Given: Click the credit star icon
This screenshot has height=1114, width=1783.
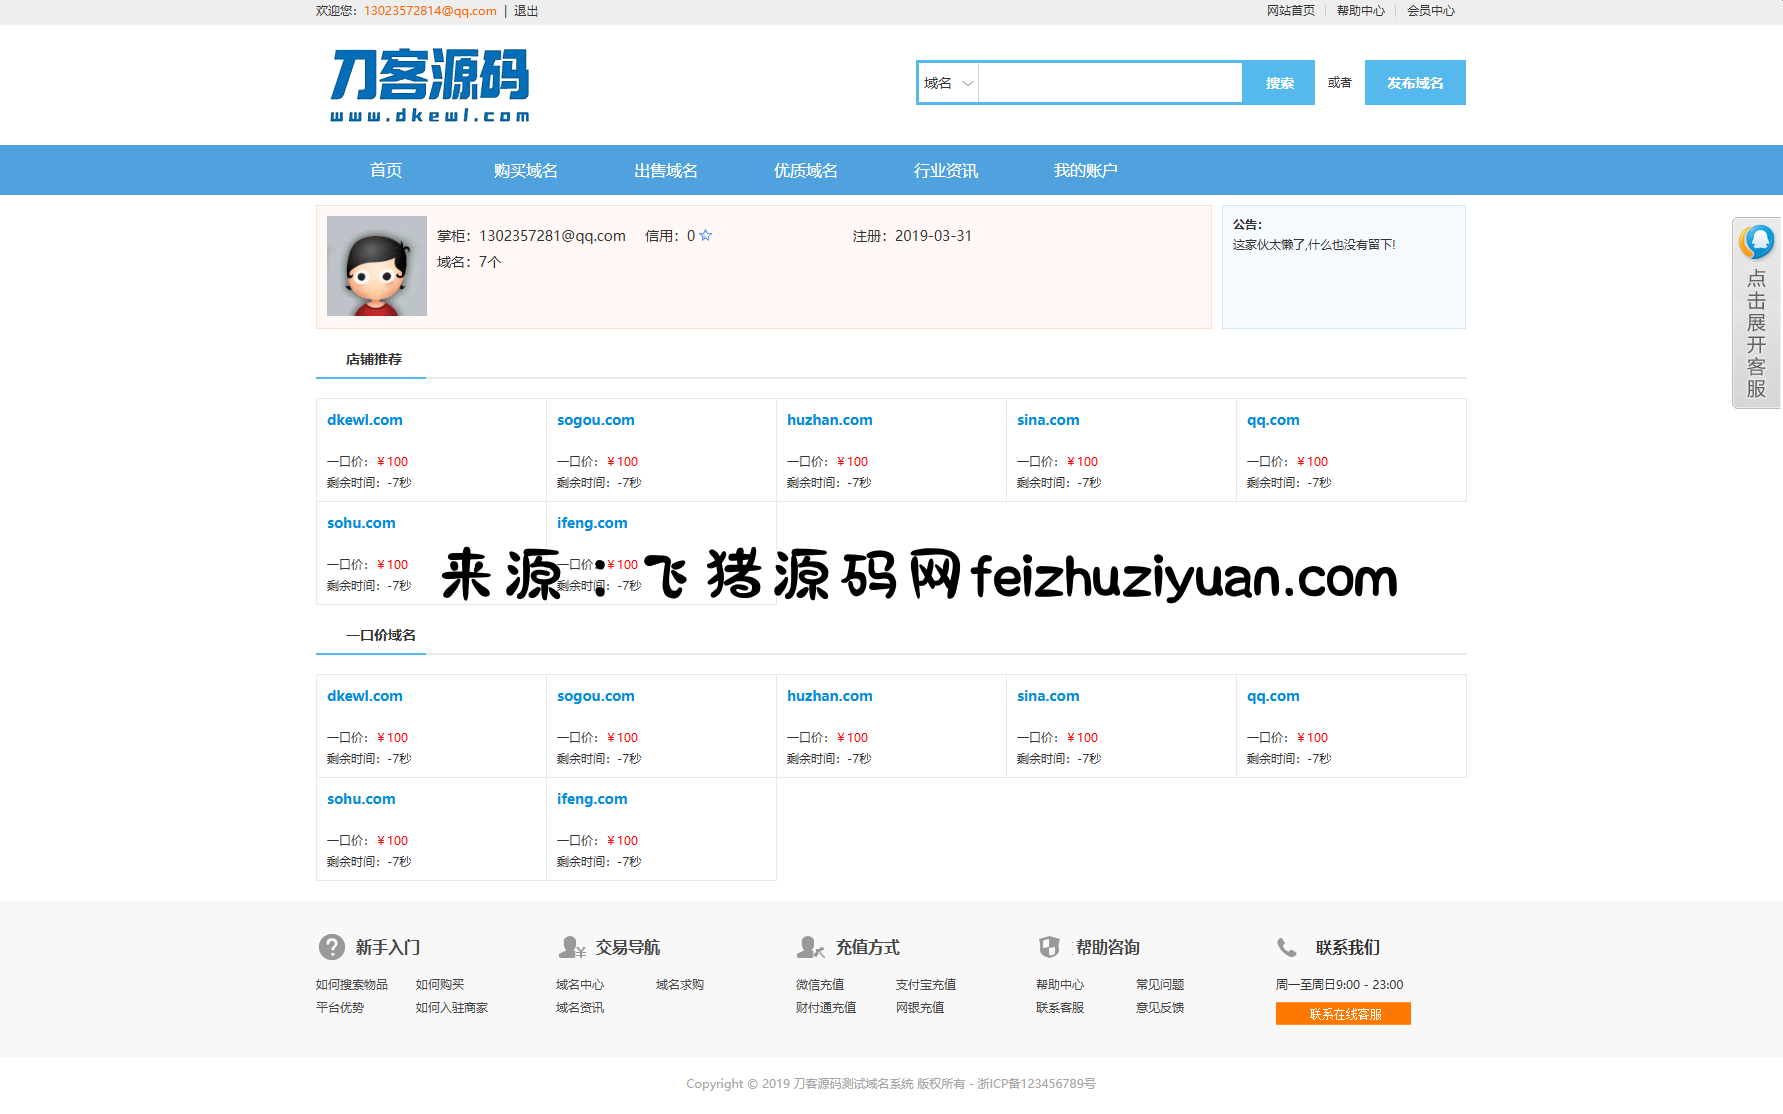Looking at the screenshot, I should pos(706,236).
